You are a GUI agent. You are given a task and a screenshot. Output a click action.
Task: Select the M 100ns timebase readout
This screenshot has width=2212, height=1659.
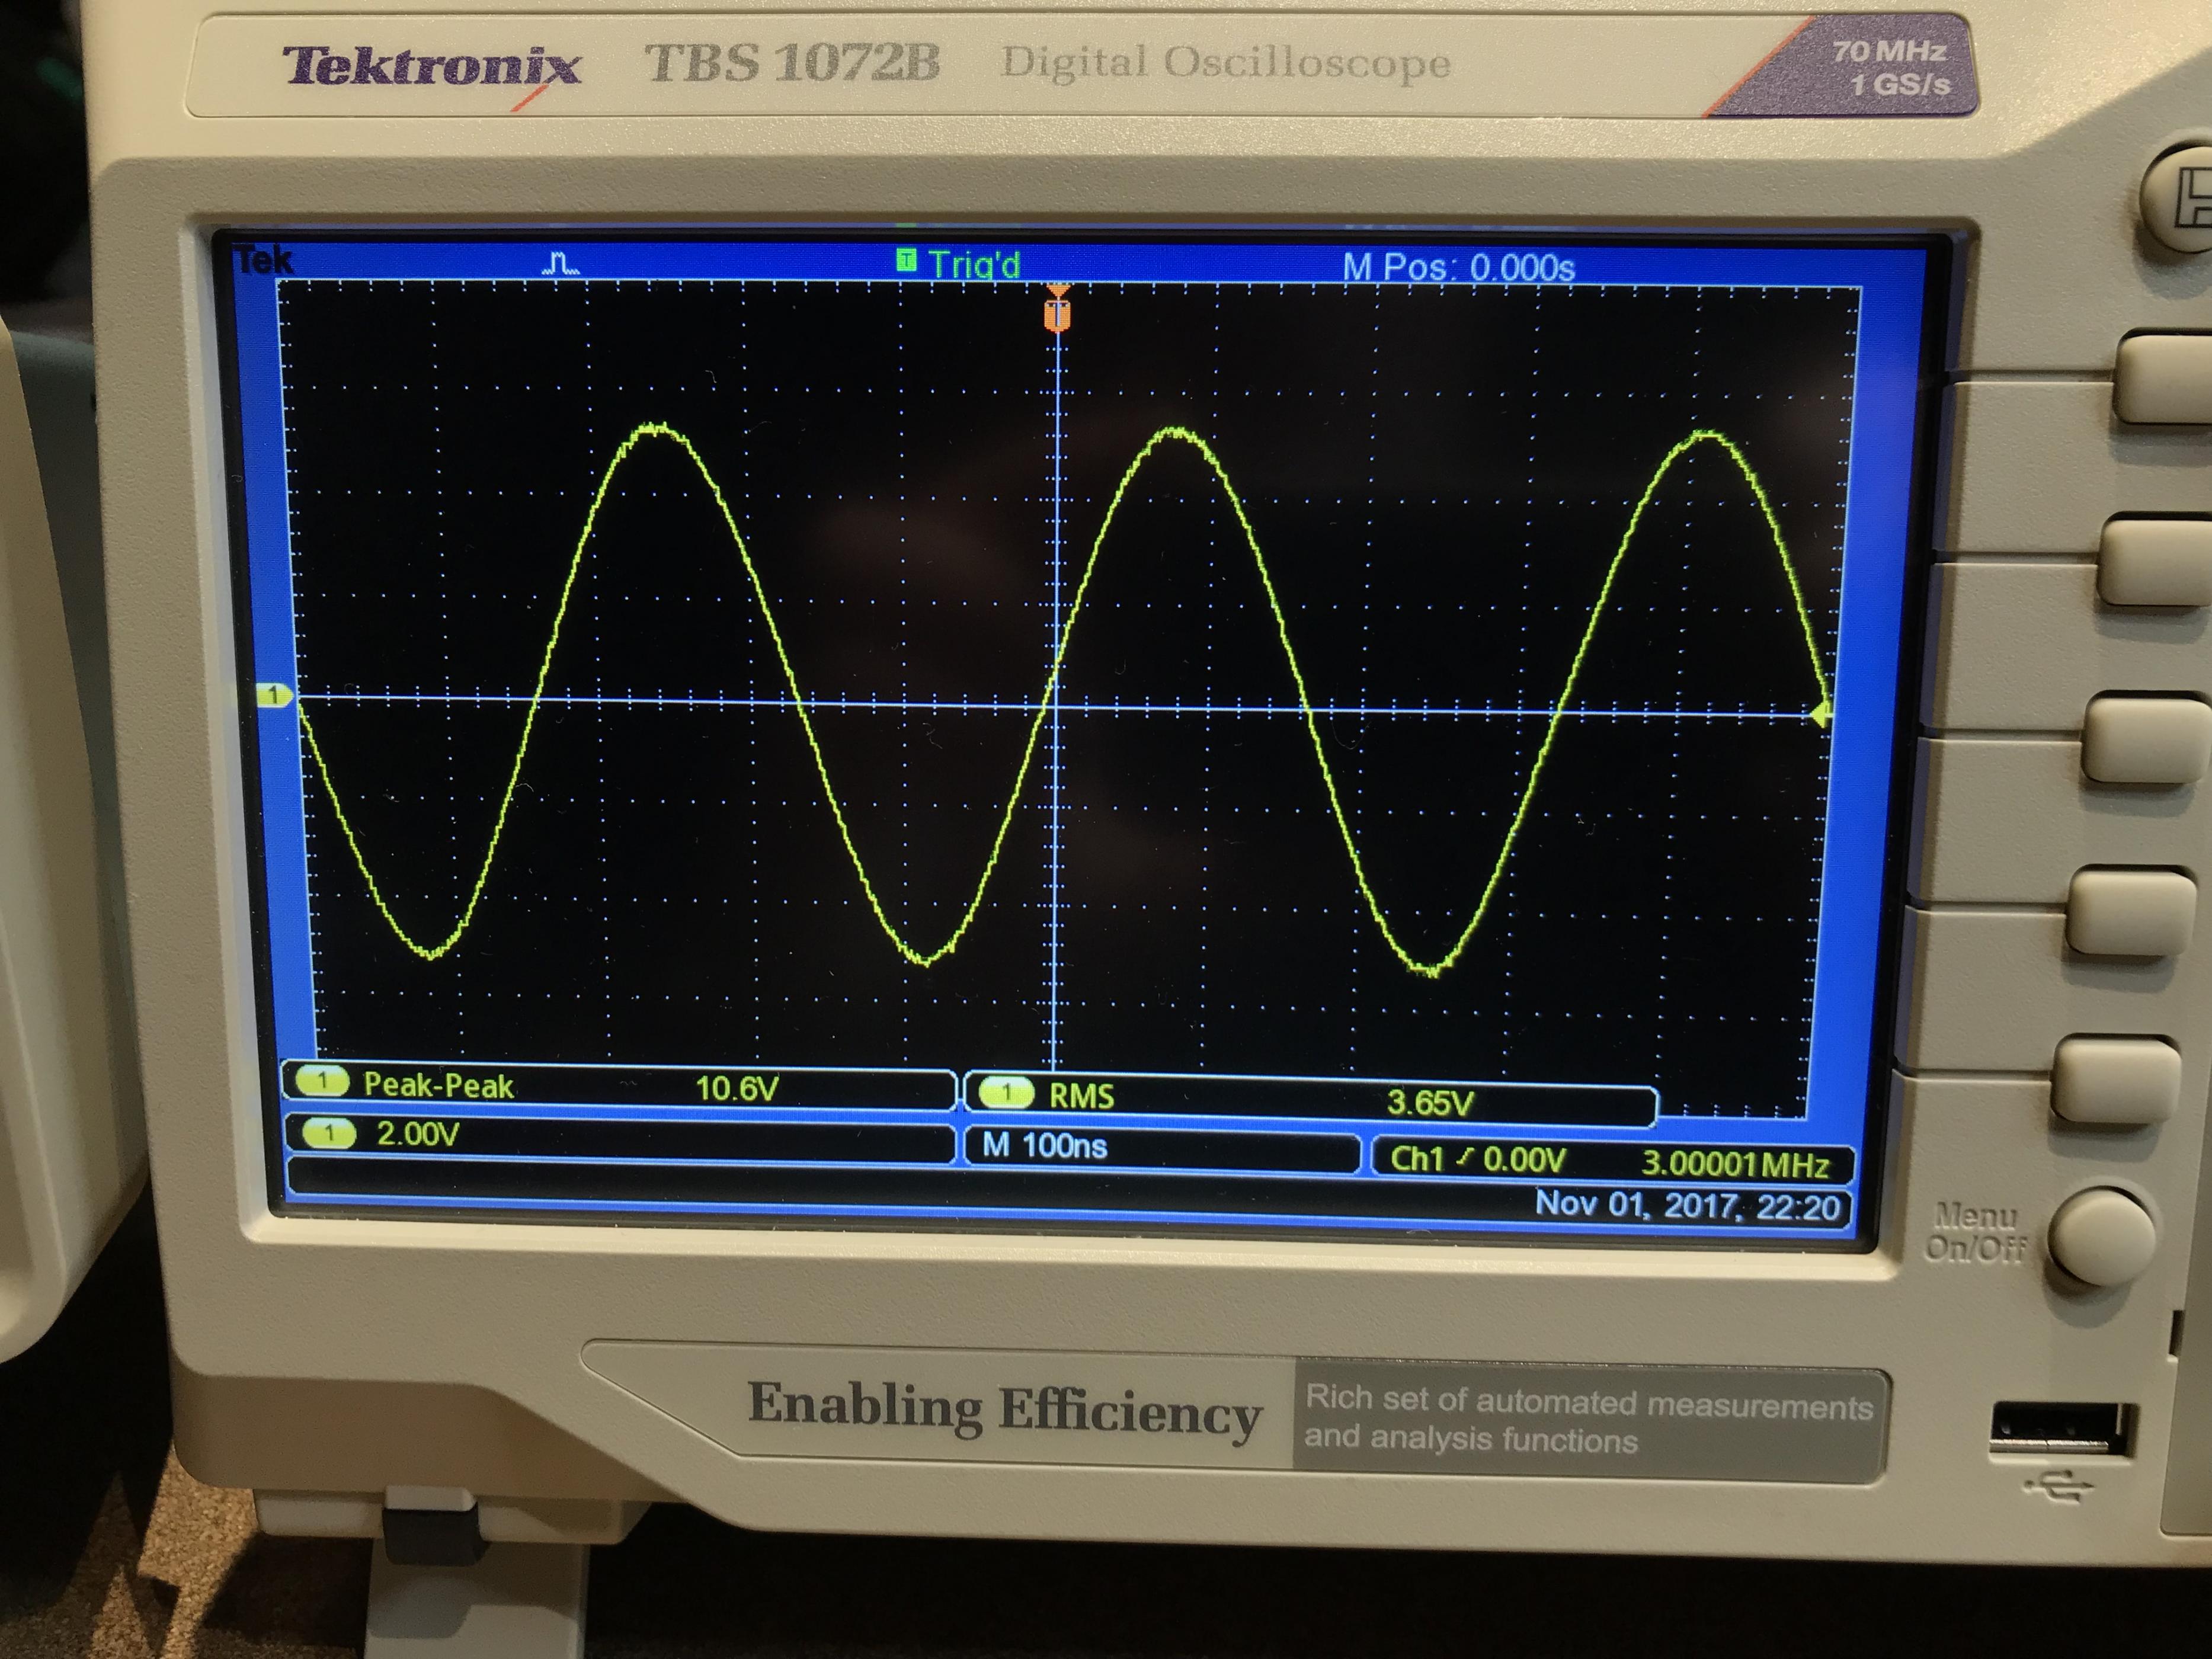pyautogui.click(x=1045, y=1145)
